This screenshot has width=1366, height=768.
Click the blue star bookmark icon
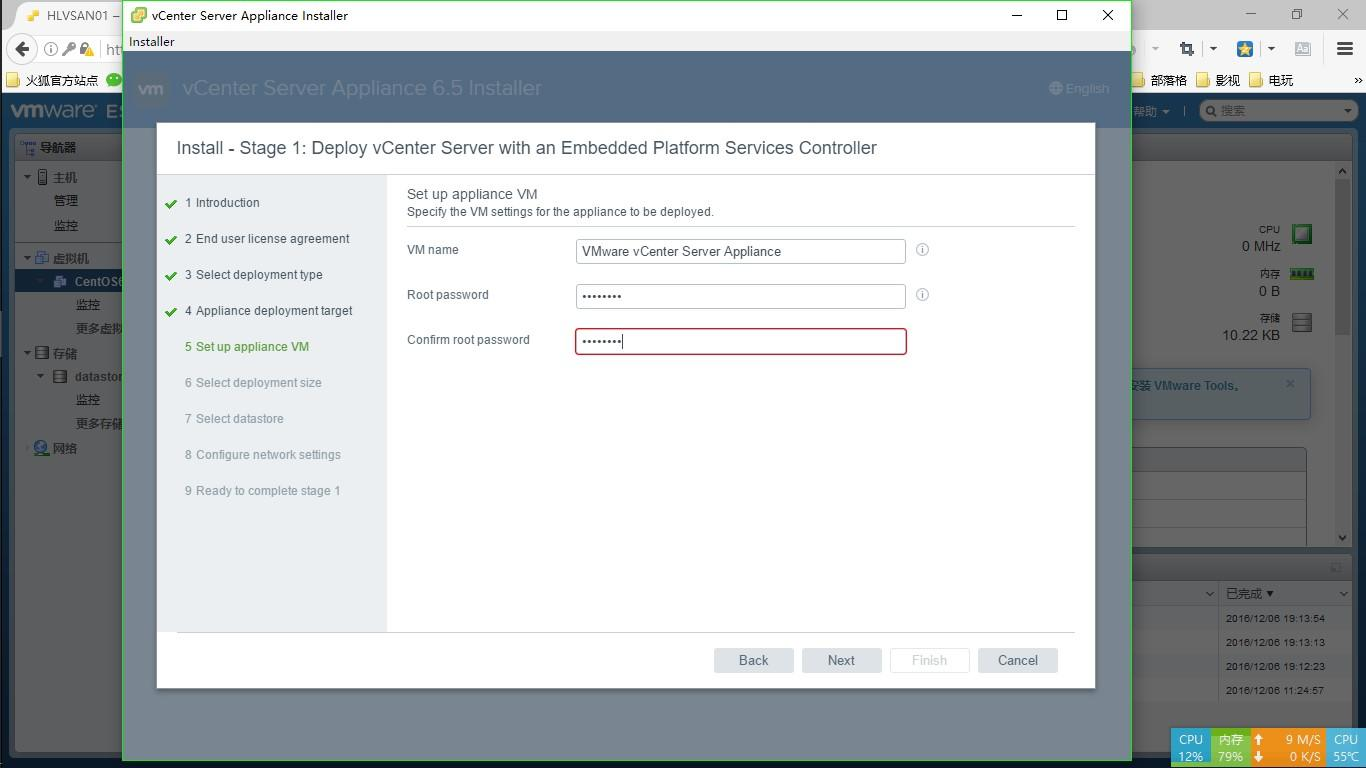1245,48
